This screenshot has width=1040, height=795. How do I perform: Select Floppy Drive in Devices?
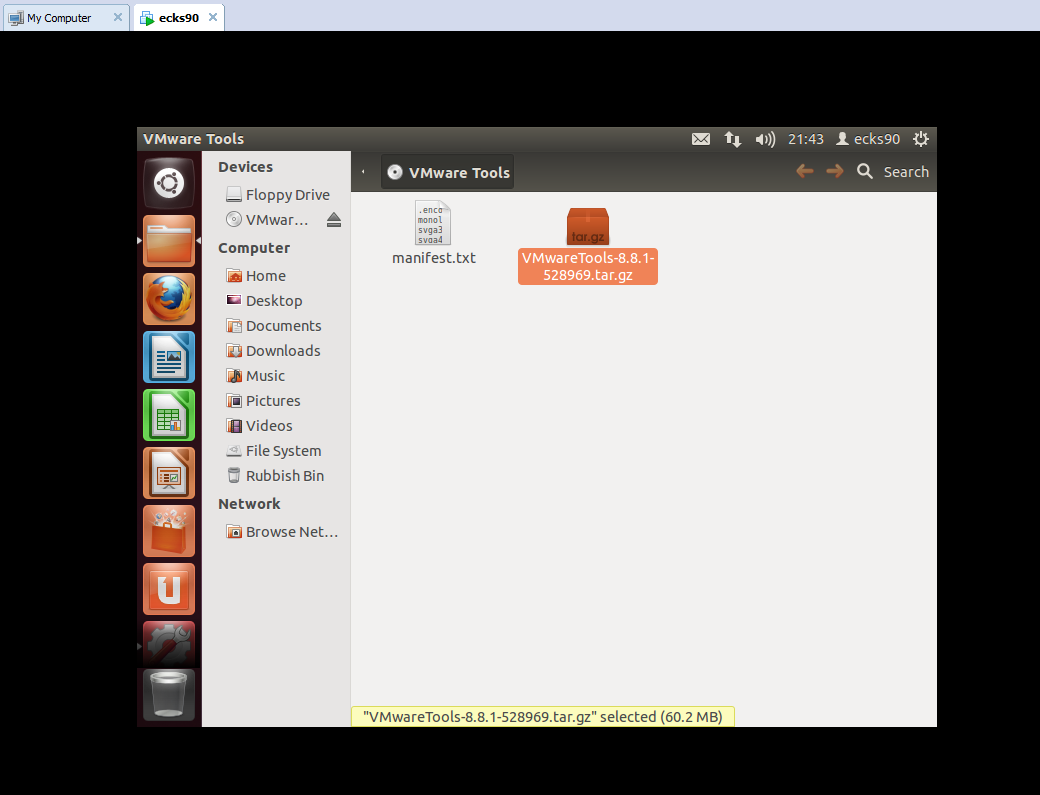click(277, 195)
